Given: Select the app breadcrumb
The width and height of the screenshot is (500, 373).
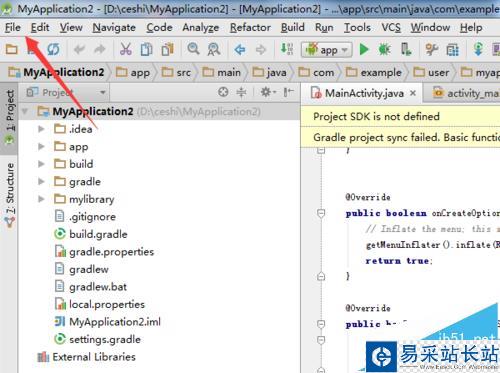Looking at the screenshot, I should click(133, 72).
